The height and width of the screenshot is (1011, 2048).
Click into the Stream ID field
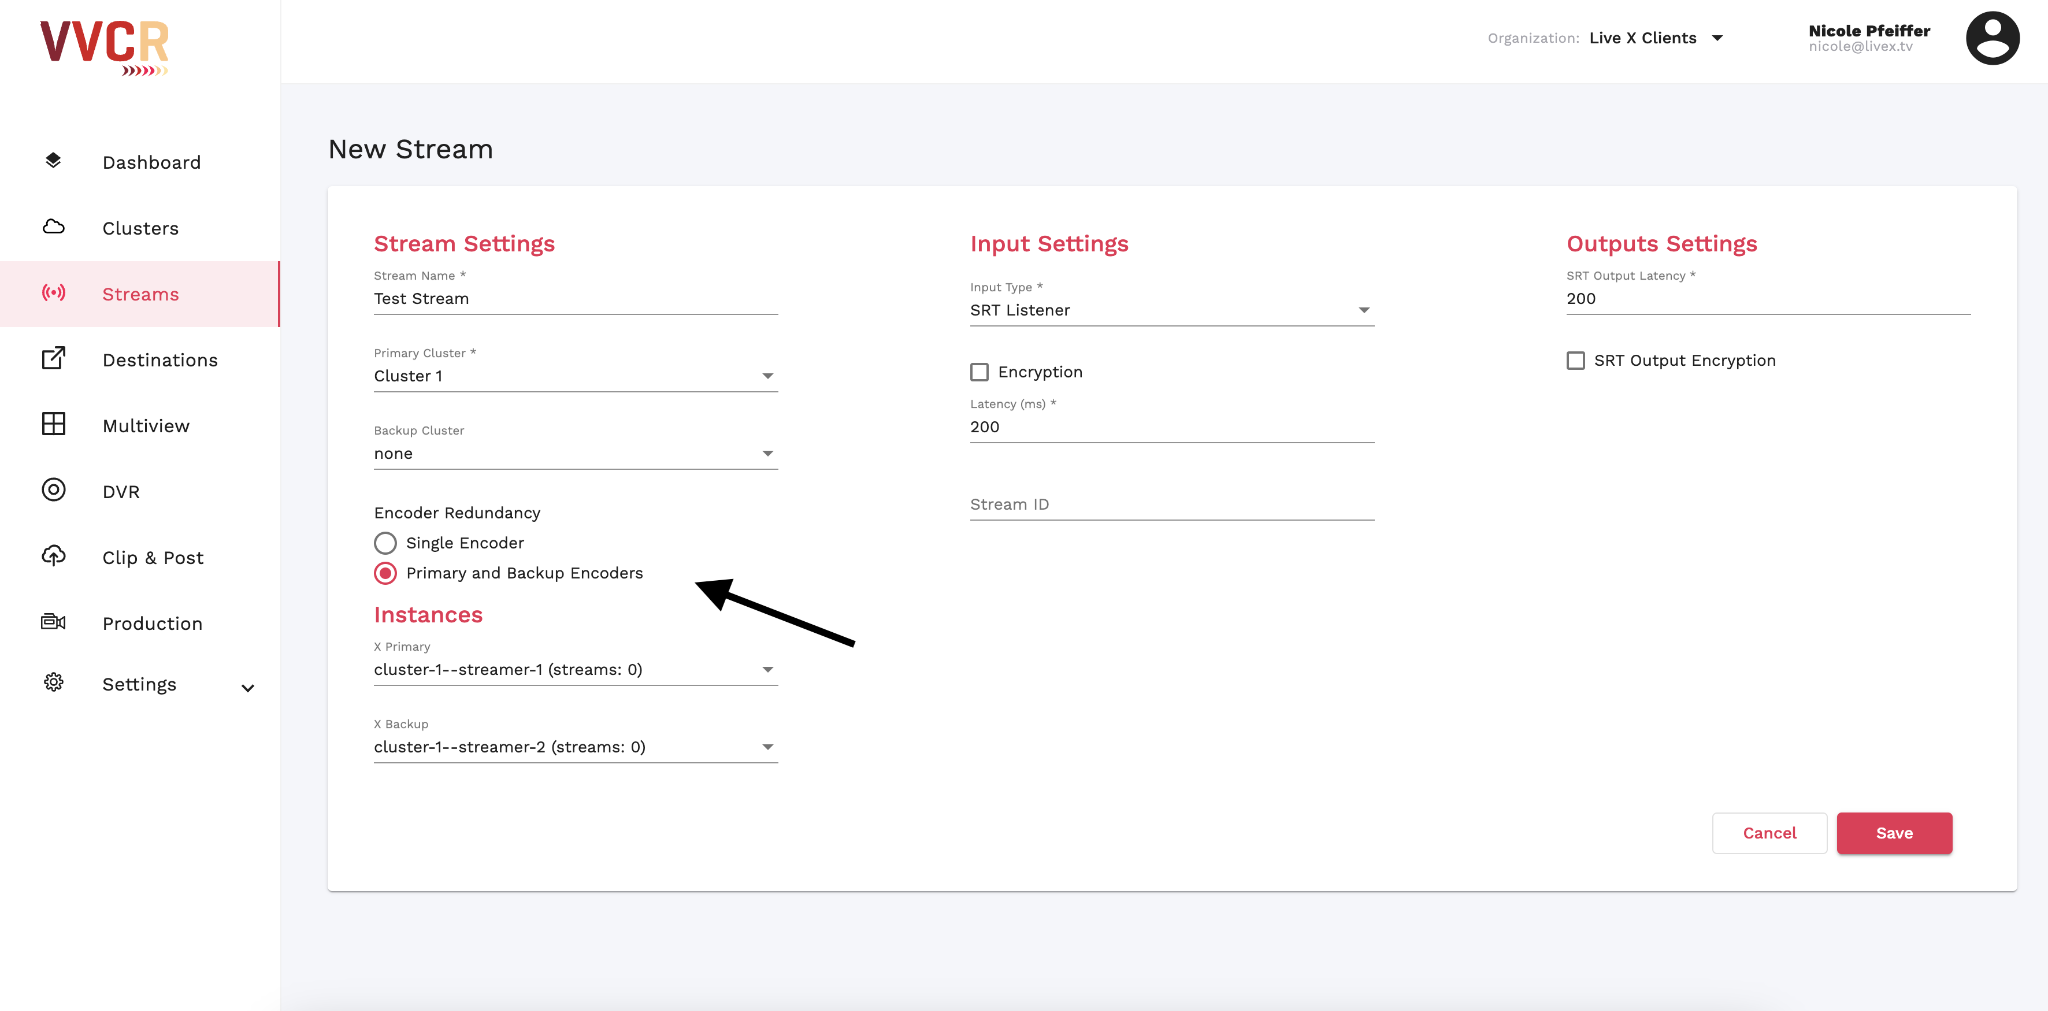tap(1171, 505)
